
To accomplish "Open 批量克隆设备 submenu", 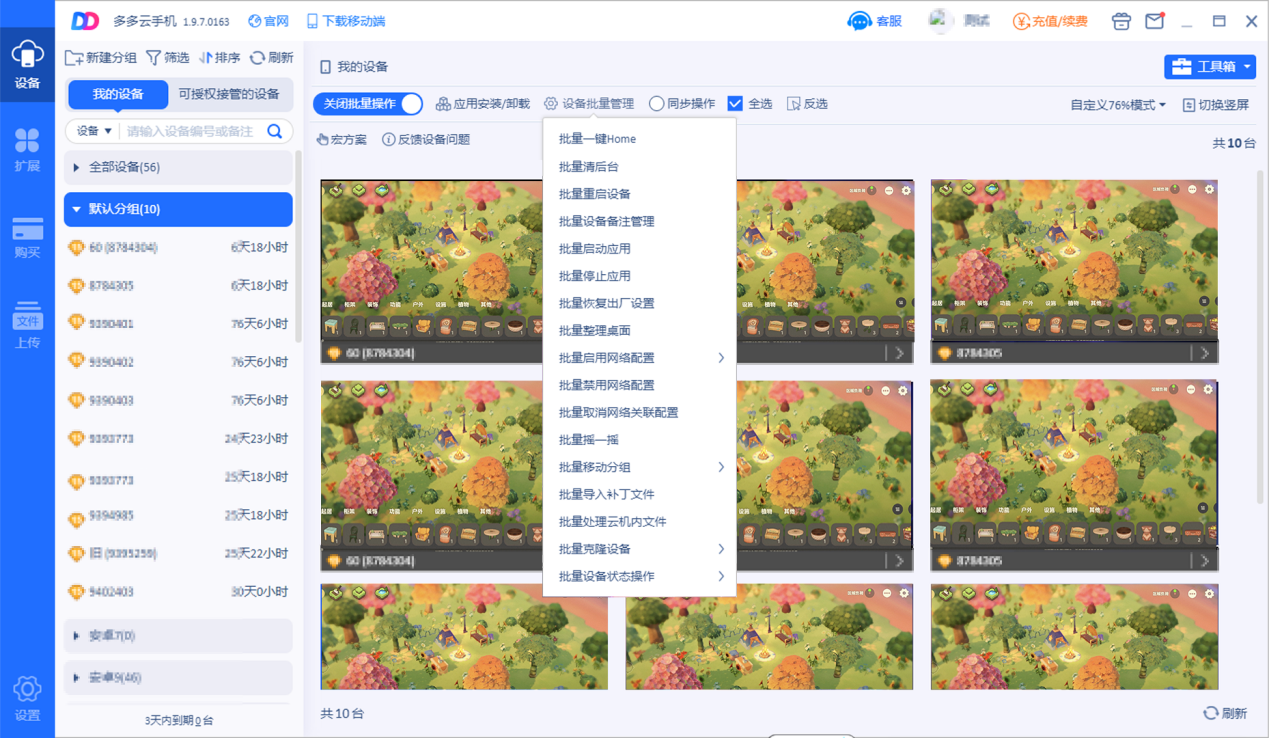I will click(x=639, y=549).
